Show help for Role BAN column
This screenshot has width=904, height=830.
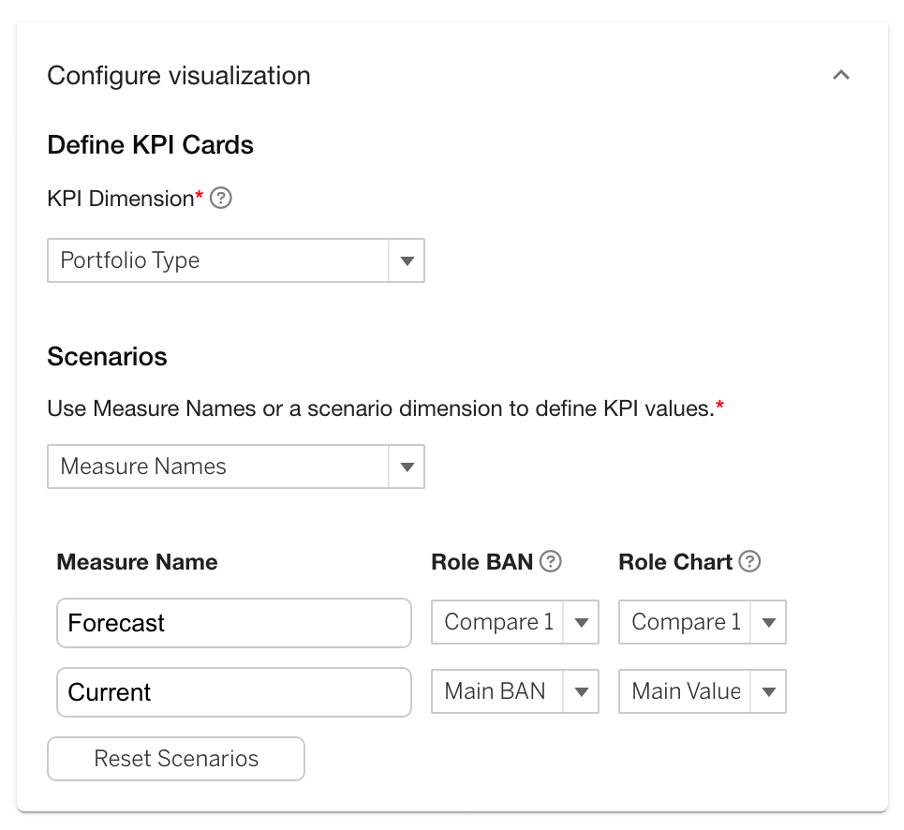click(x=551, y=561)
